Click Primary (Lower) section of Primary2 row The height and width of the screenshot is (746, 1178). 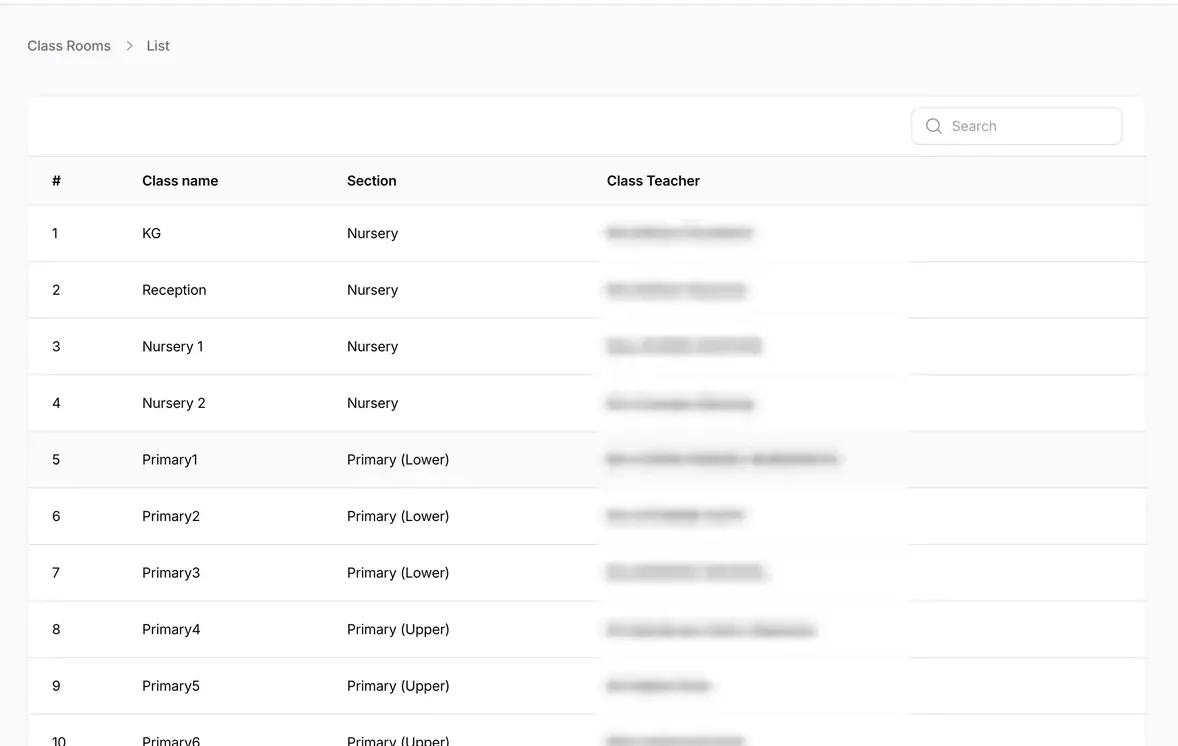(398, 516)
